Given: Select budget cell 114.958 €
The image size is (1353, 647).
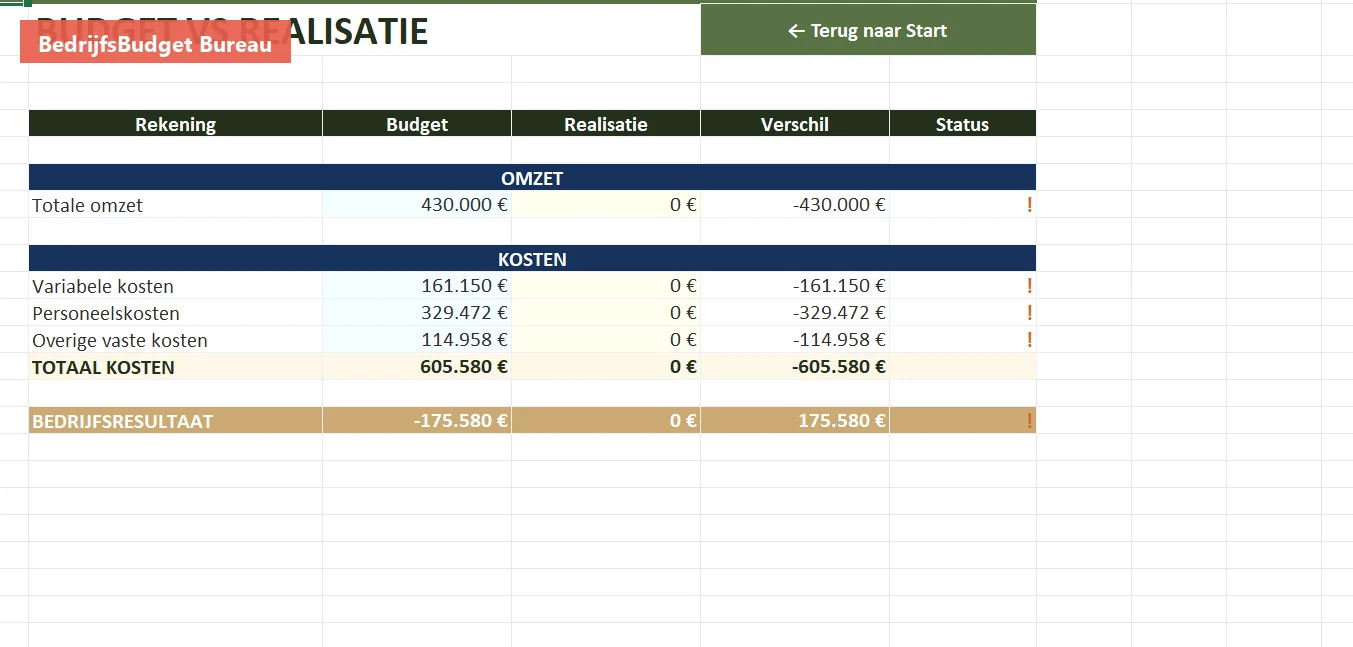Looking at the screenshot, I should coord(417,340).
